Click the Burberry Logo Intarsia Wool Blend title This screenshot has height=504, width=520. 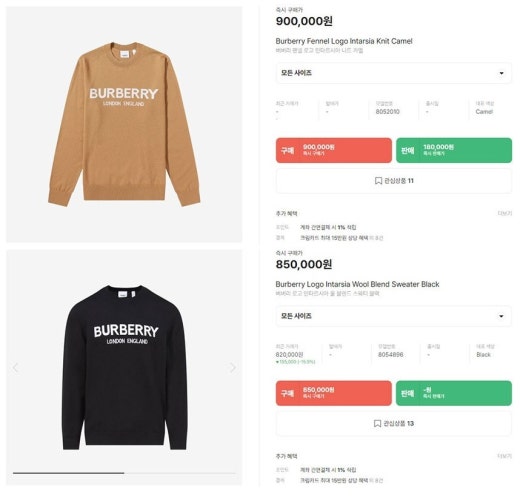pyautogui.click(x=357, y=284)
